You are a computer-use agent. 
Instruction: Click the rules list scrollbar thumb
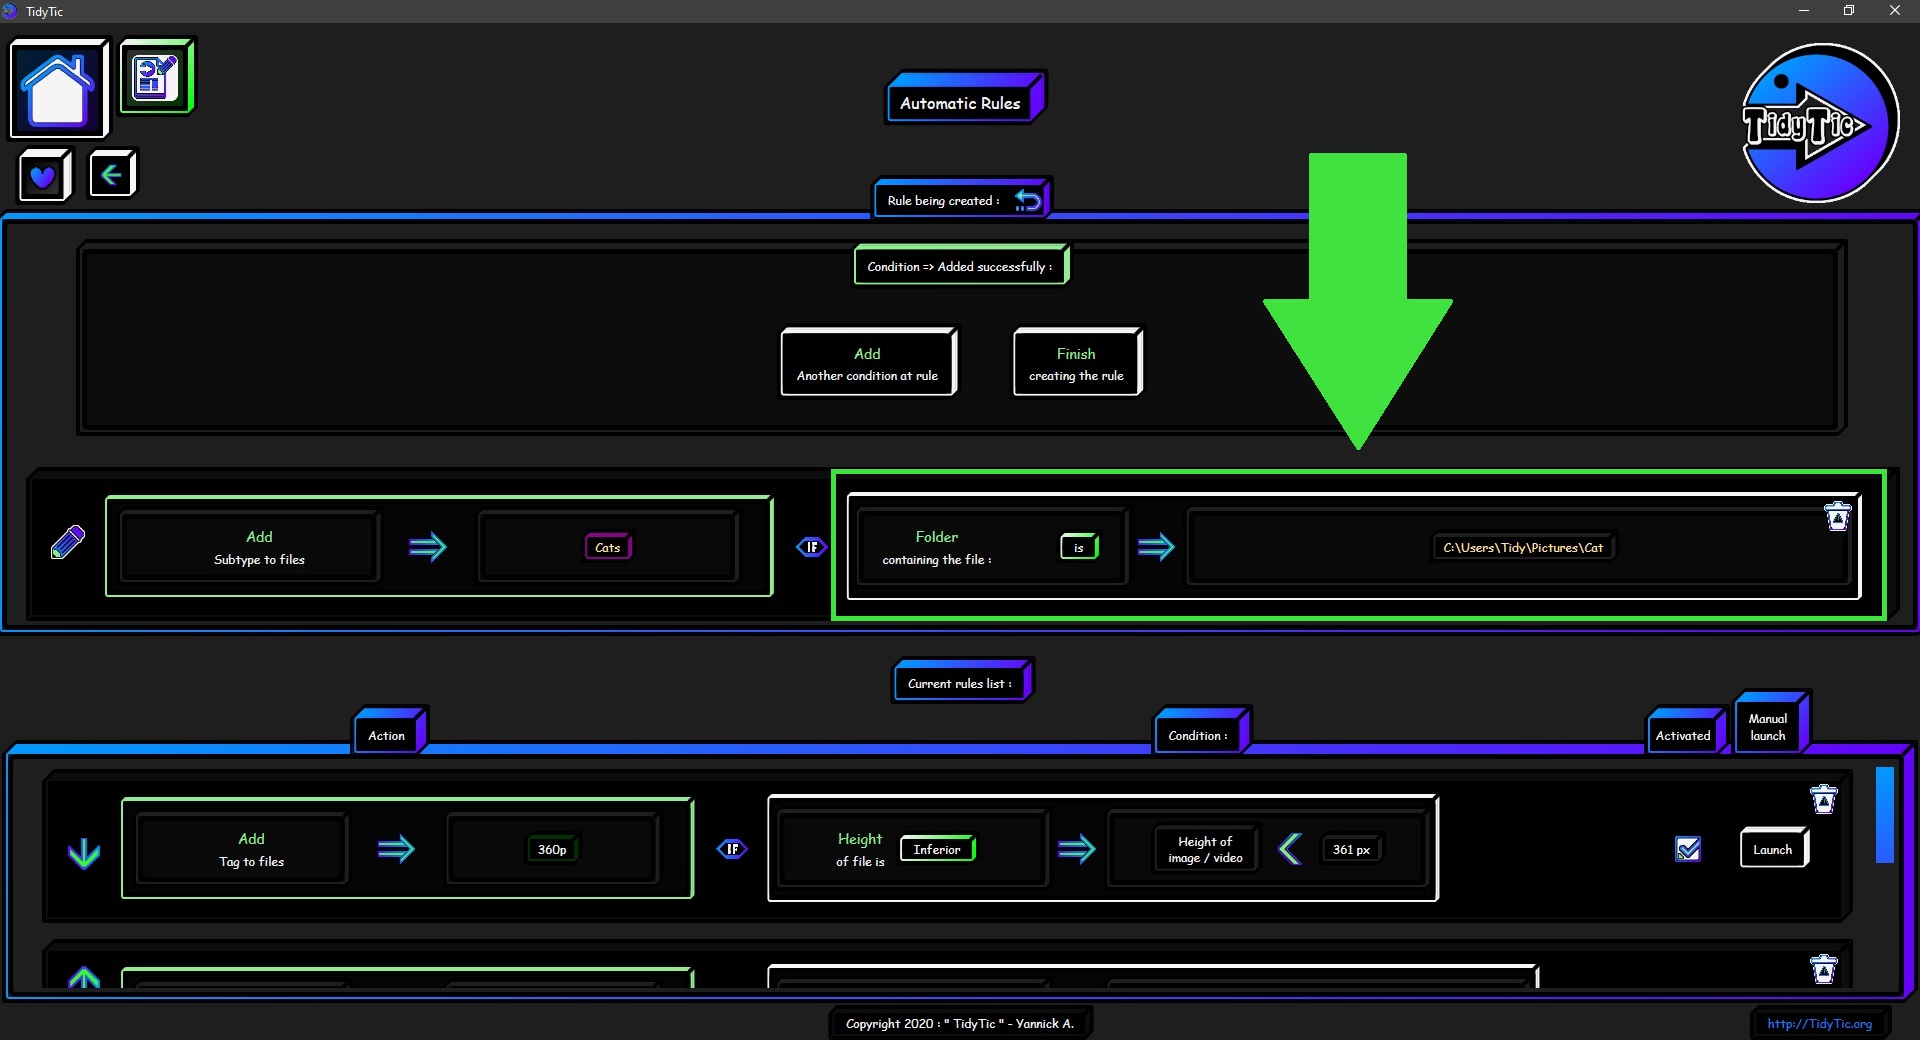1885,814
